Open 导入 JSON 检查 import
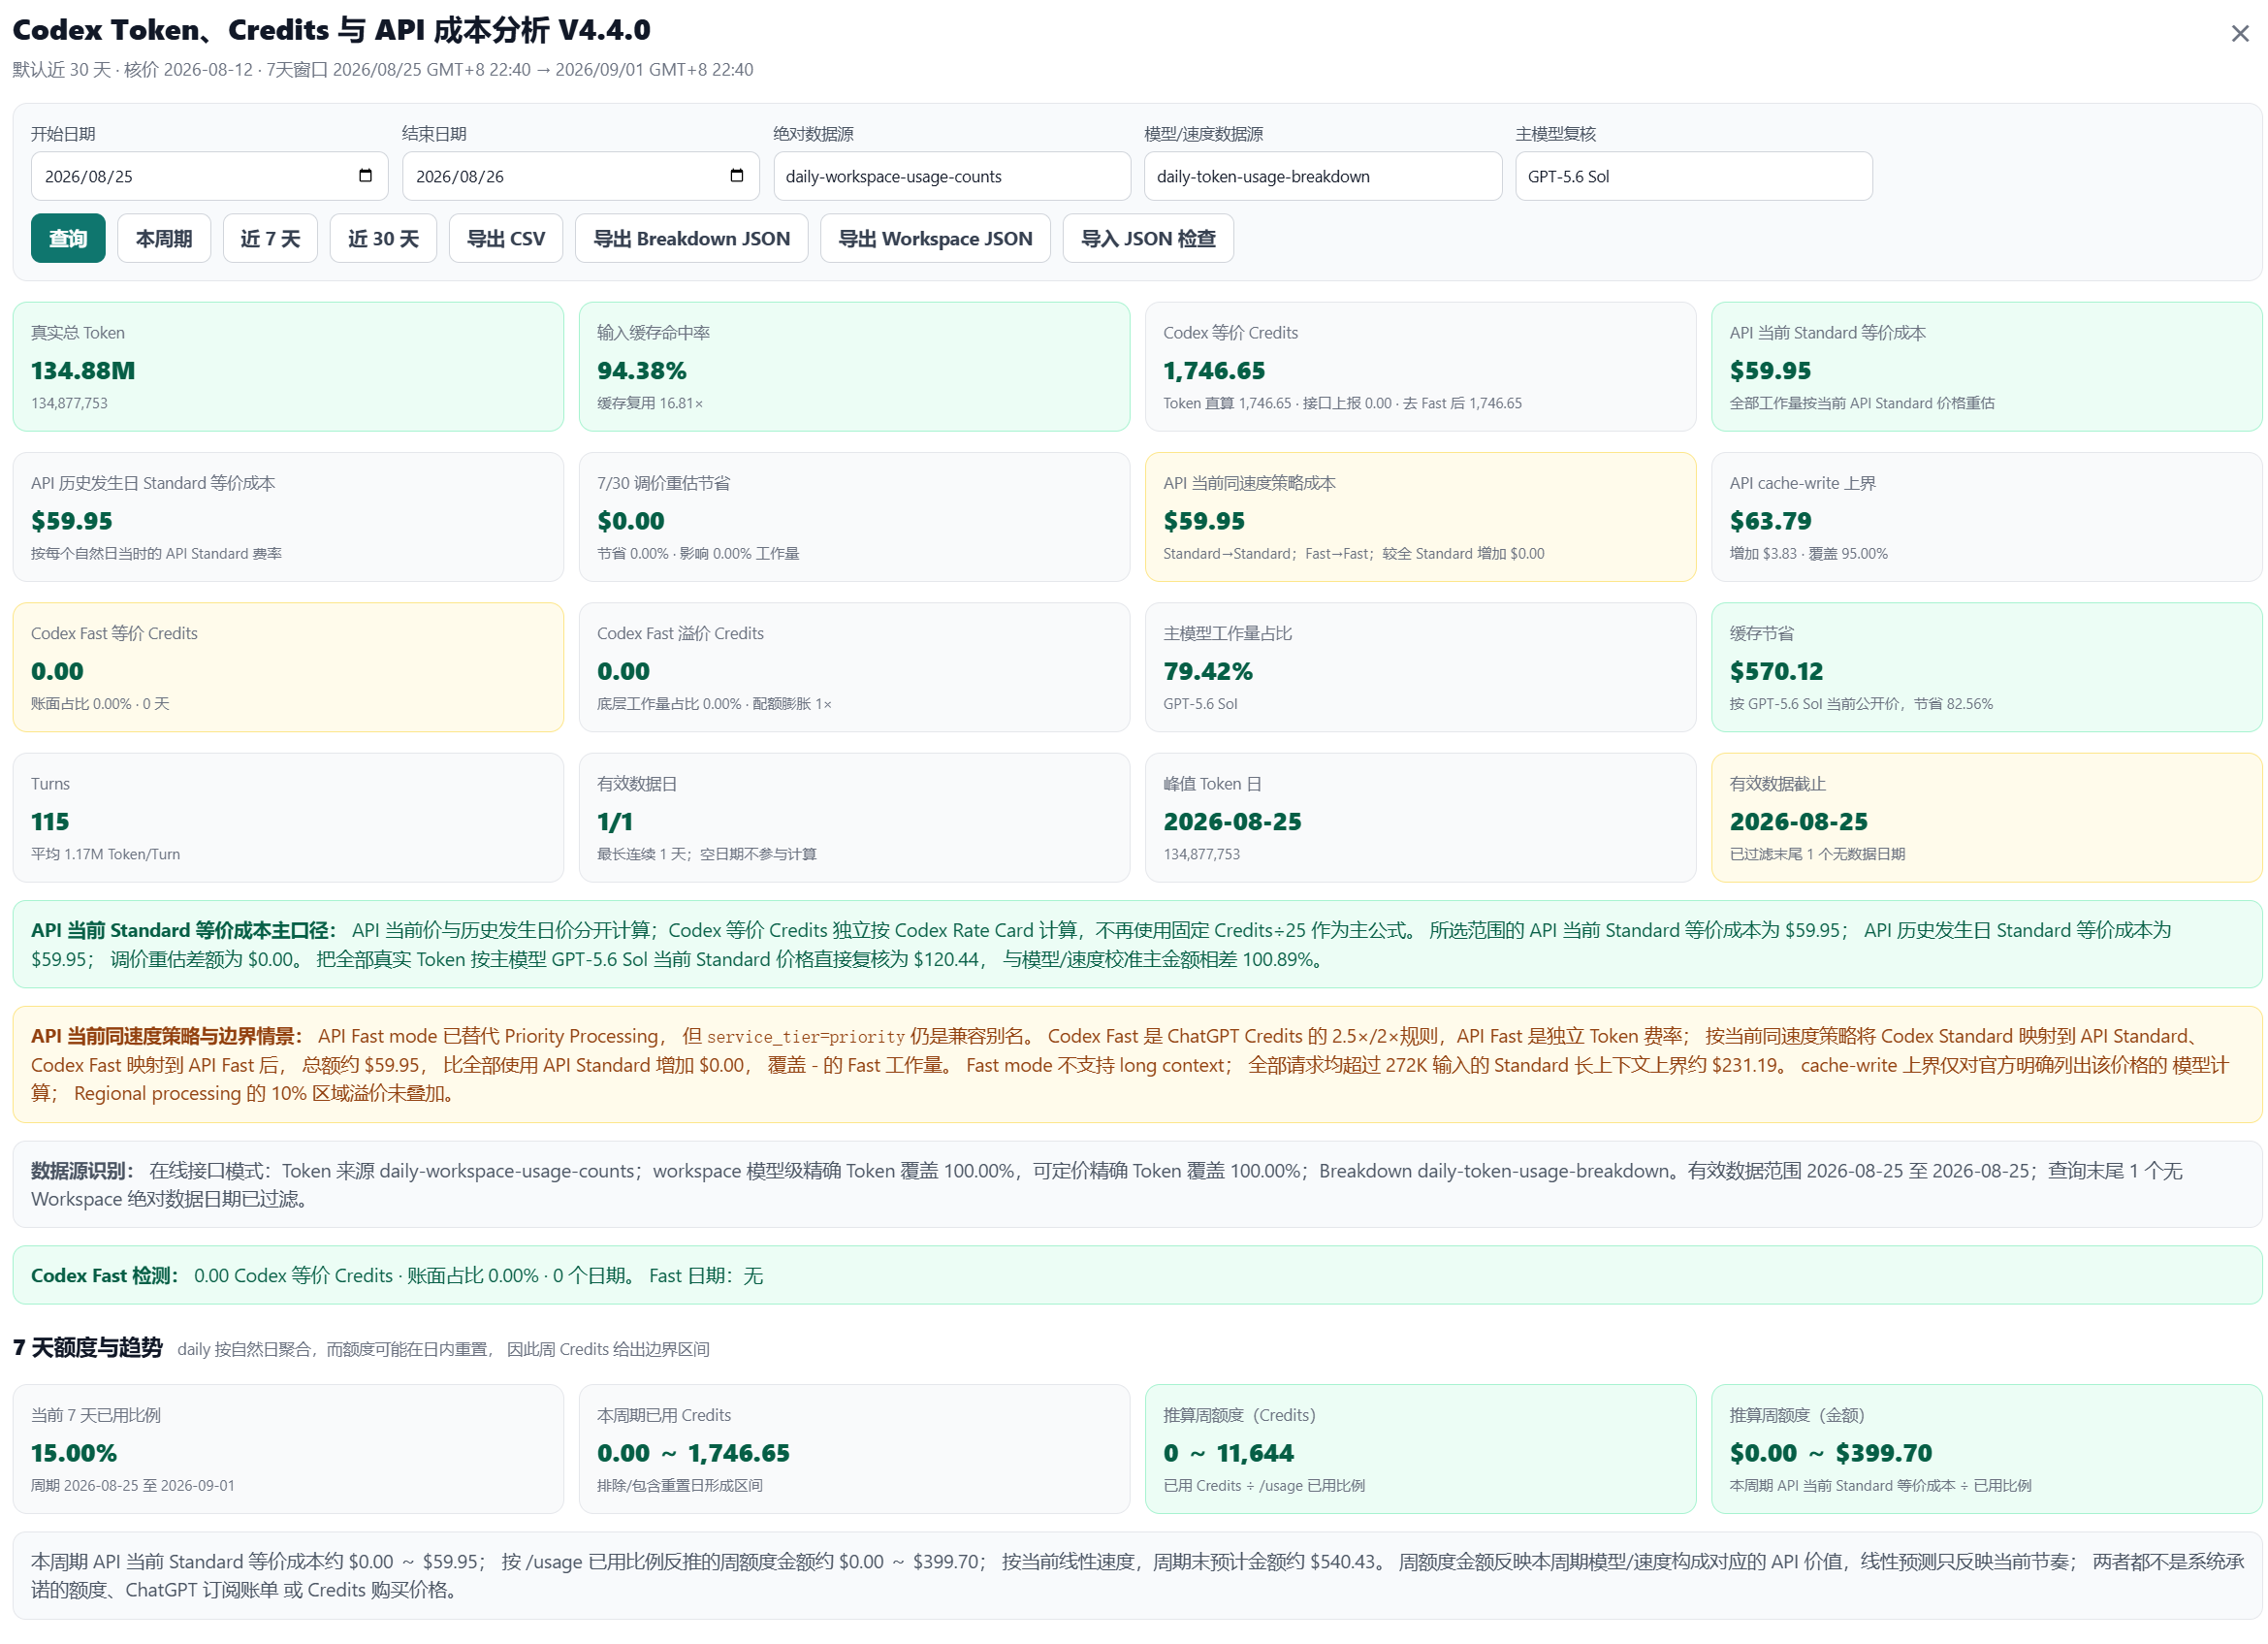2268x1644 pixels. (1148, 238)
